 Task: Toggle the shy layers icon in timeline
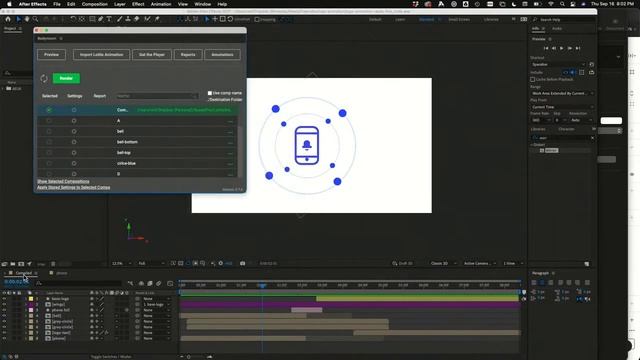(141, 283)
